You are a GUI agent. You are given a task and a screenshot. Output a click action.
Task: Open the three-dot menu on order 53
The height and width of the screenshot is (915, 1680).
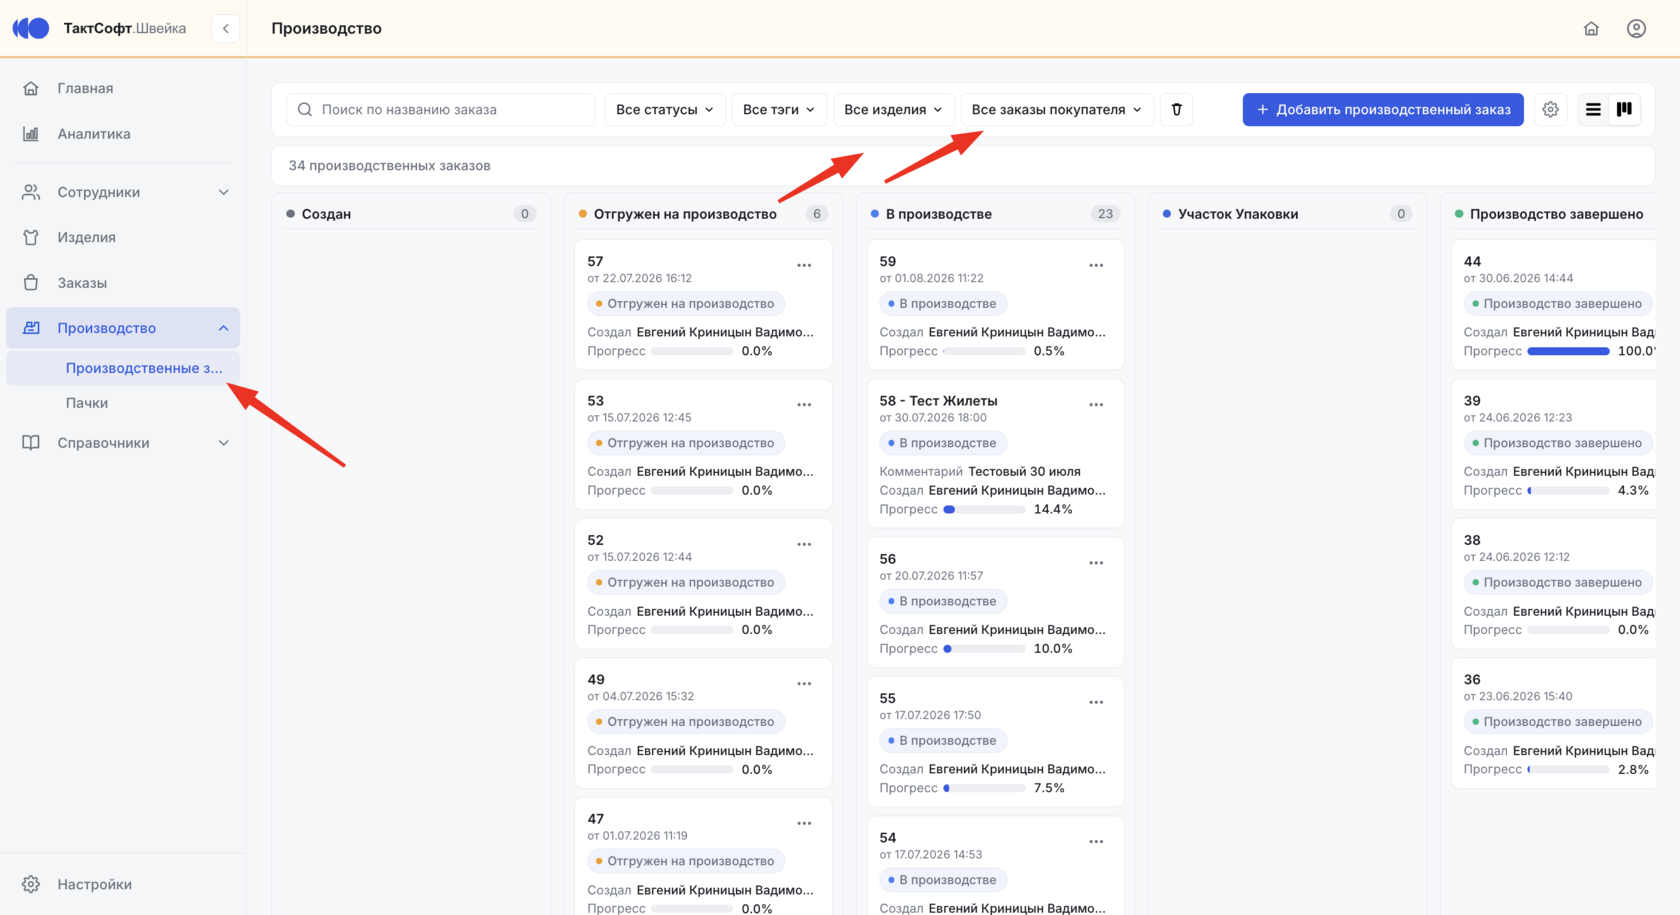coord(804,404)
